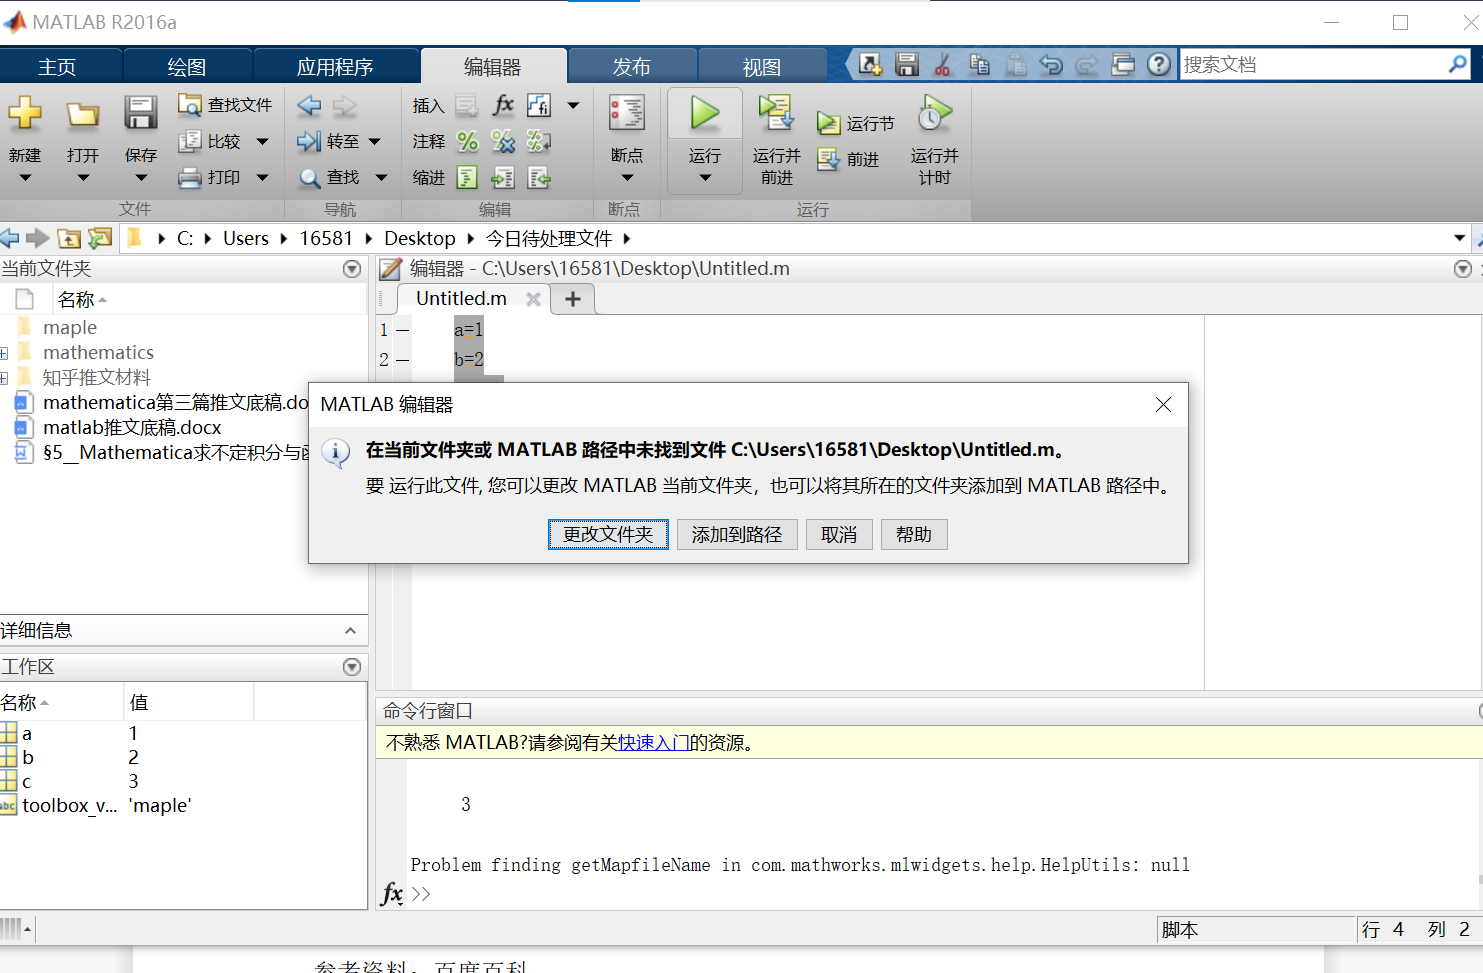
Task: Click Help (帮助) in the dialog
Action: tap(914, 535)
